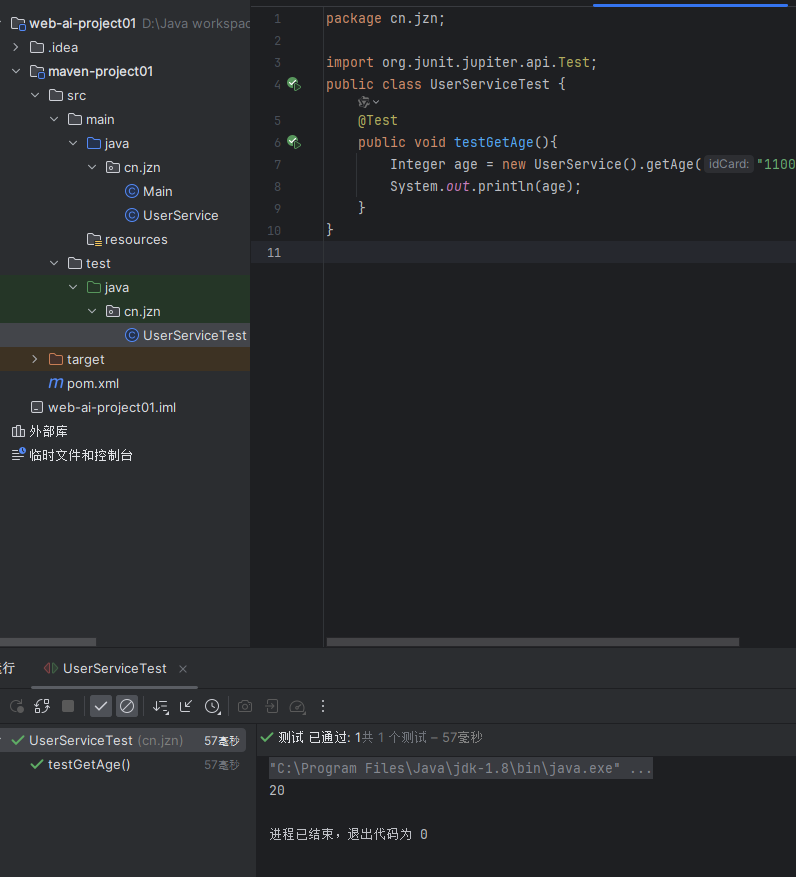Click the camera thread dump icon
The height and width of the screenshot is (877, 796).
(245, 706)
